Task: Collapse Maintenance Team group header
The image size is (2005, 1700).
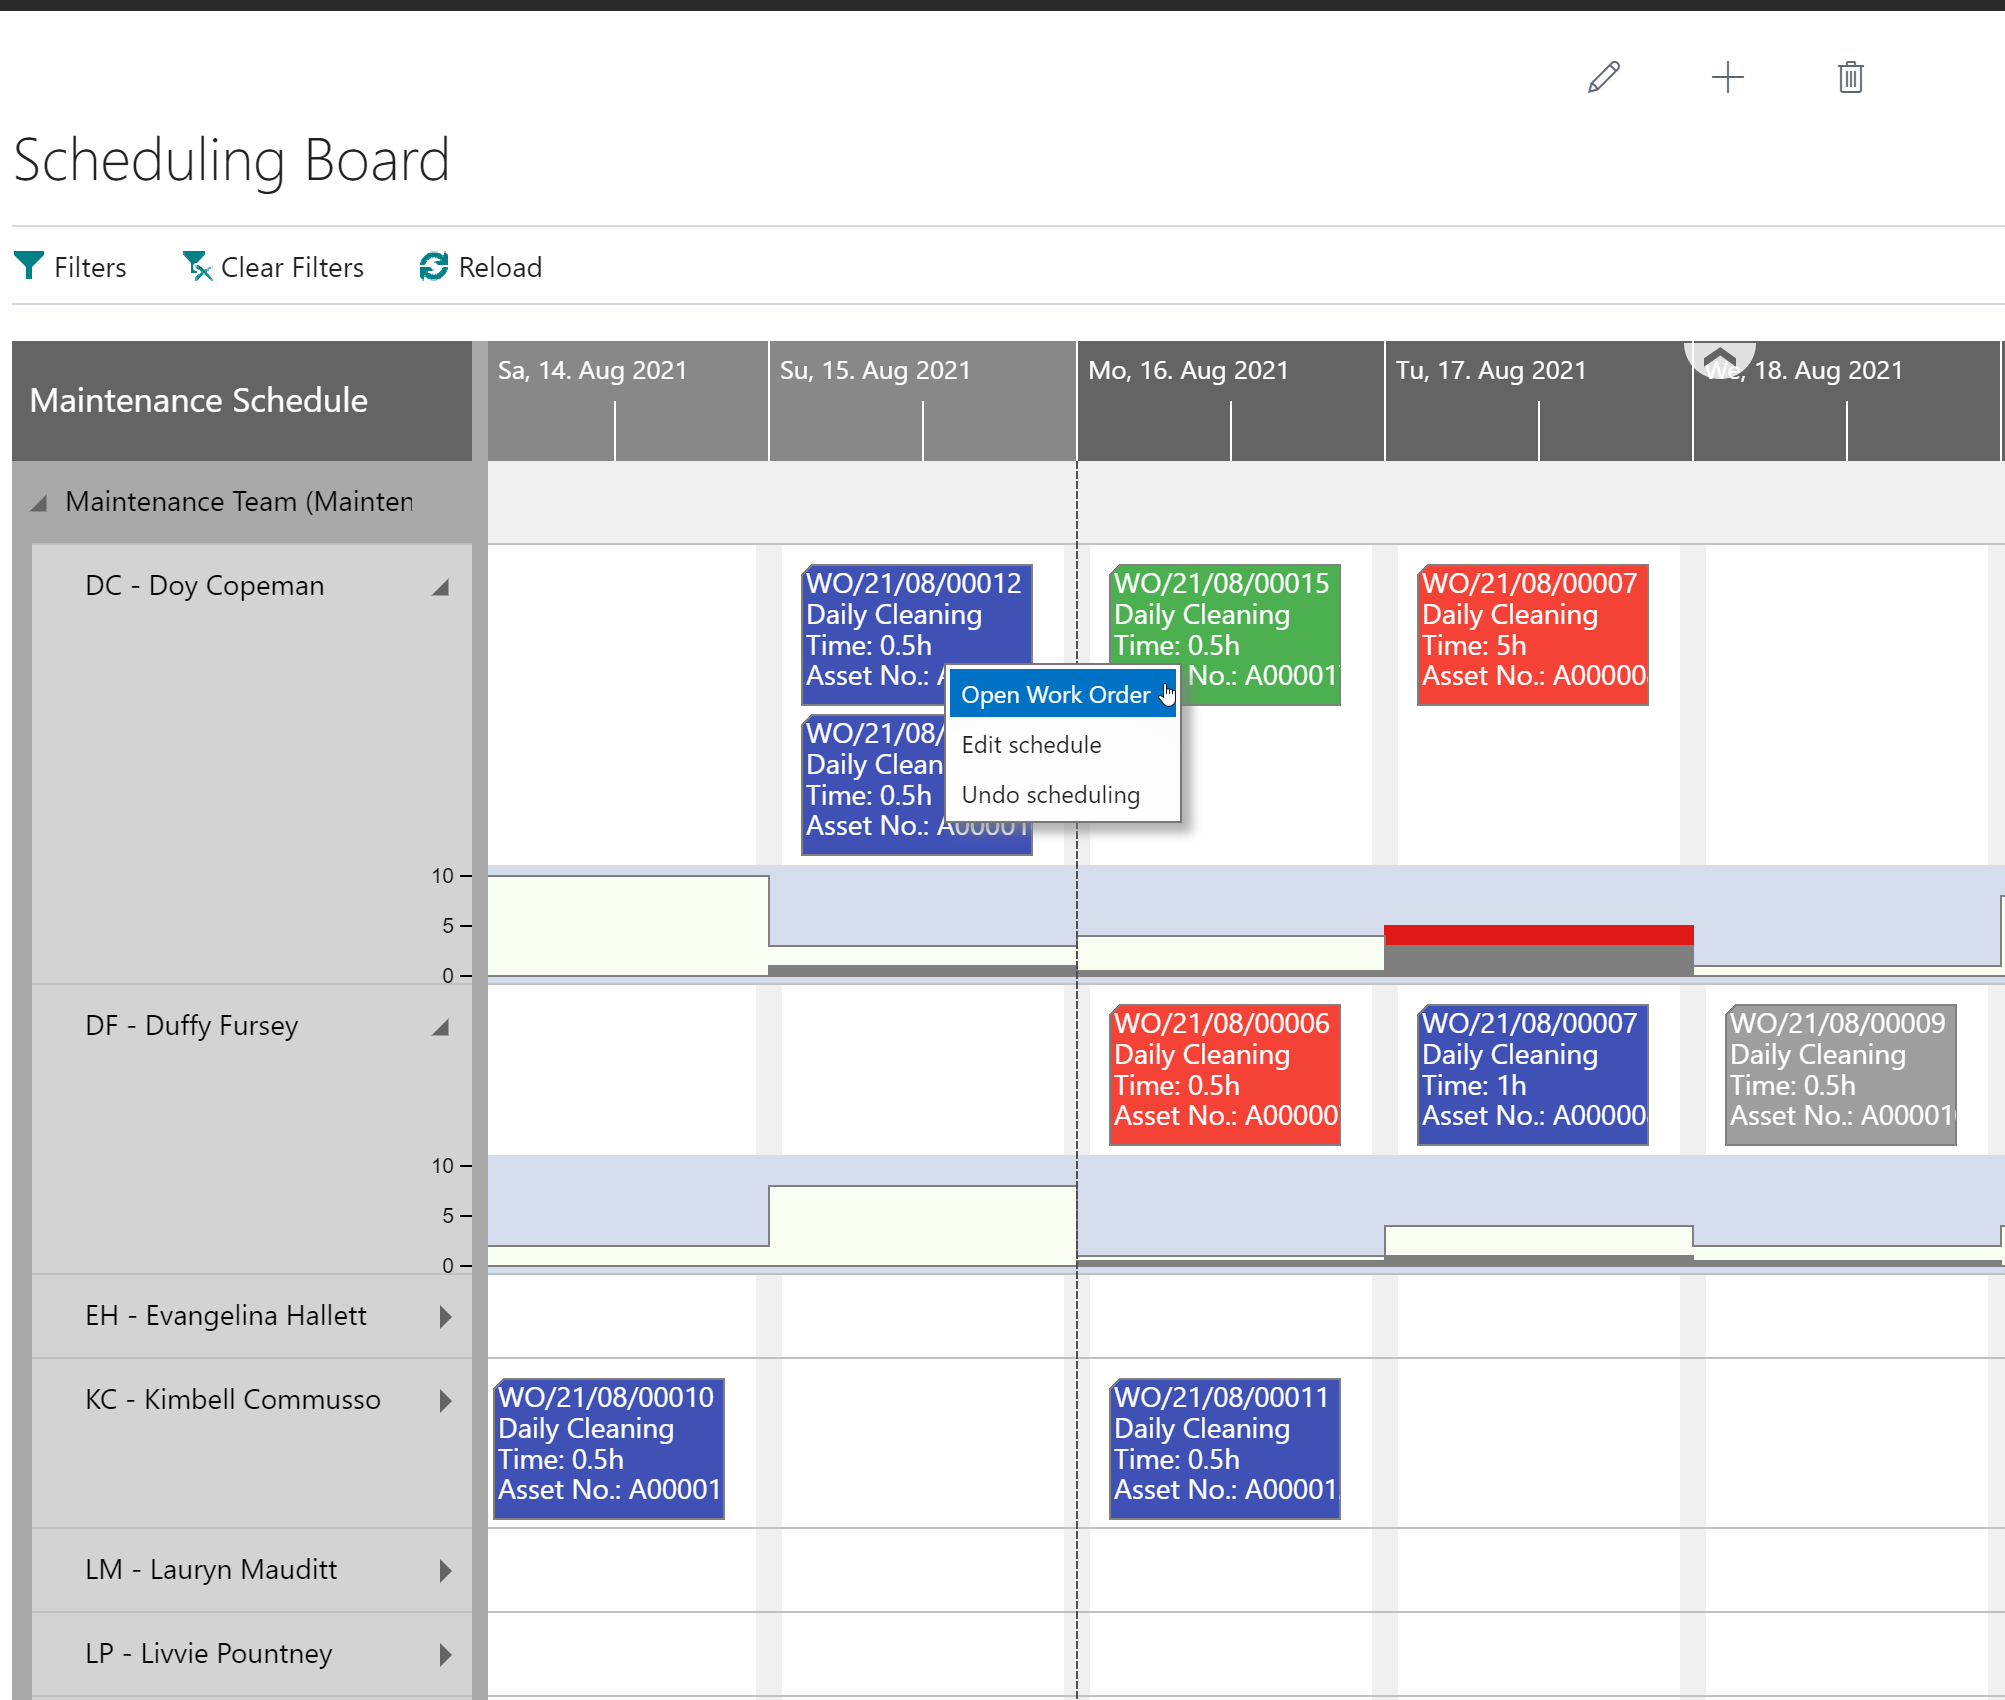Action: pyautogui.click(x=40, y=501)
